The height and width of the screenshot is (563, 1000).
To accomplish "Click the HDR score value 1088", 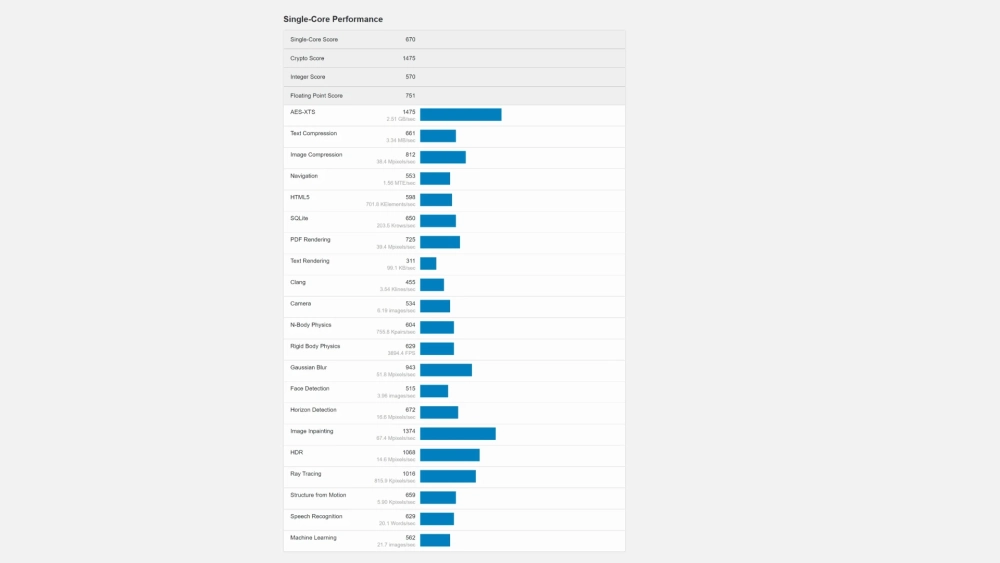I will (x=409, y=452).
